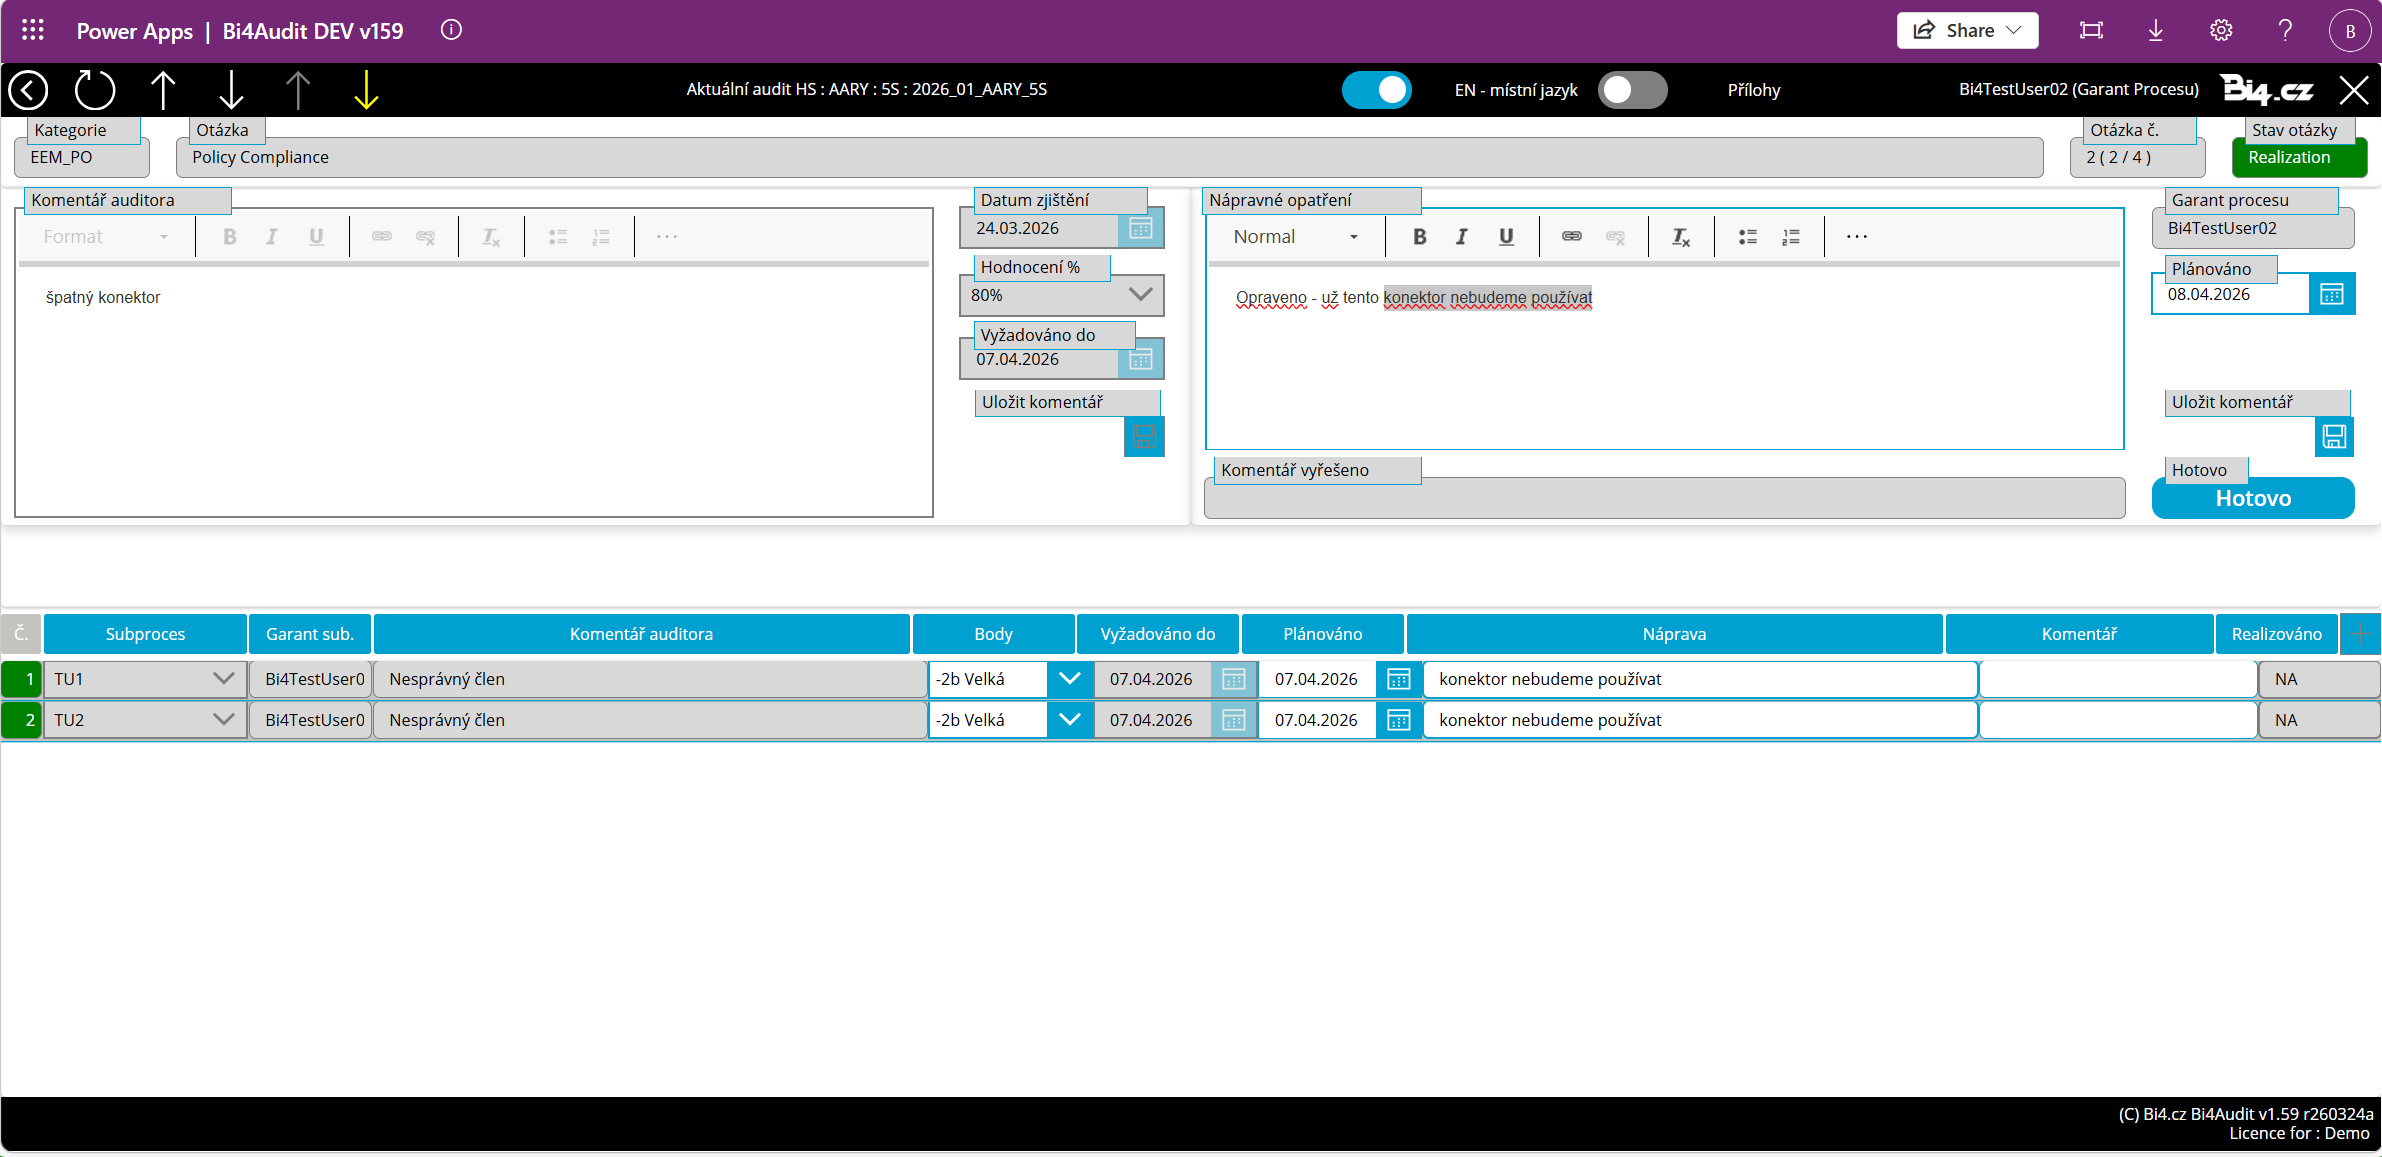Screen dimensions: 2382x1157
Task: Open Plánováno calendar in row TU1
Action: pos(1398,680)
